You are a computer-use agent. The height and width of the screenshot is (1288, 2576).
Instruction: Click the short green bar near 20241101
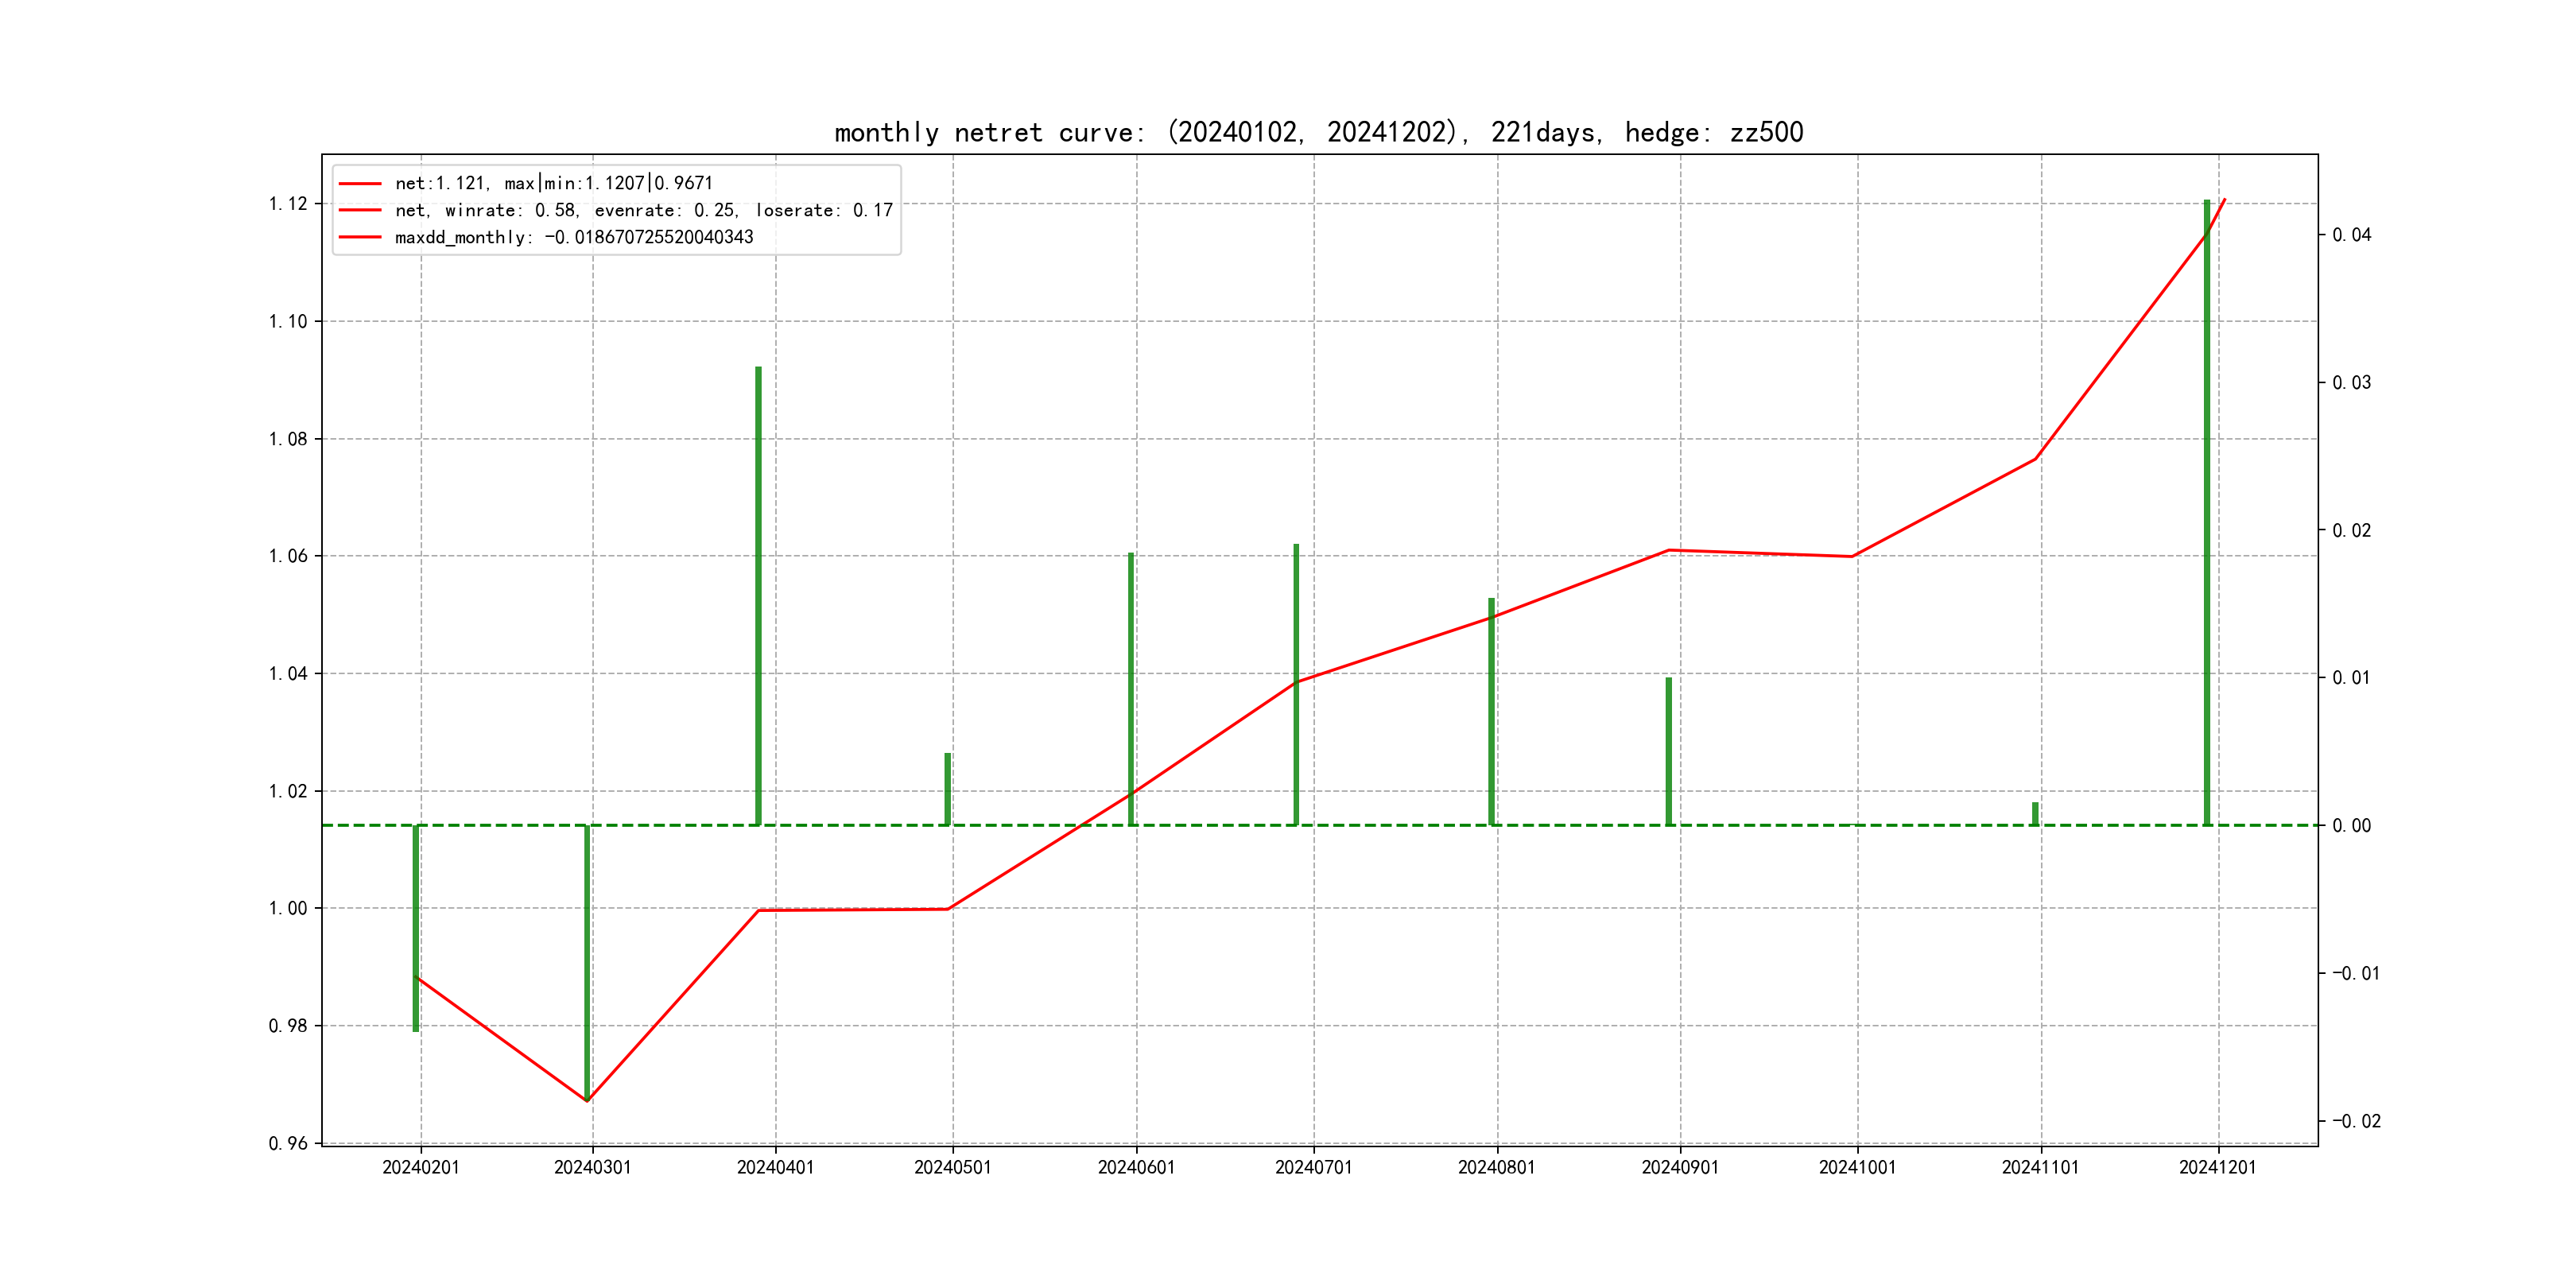point(2035,813)
